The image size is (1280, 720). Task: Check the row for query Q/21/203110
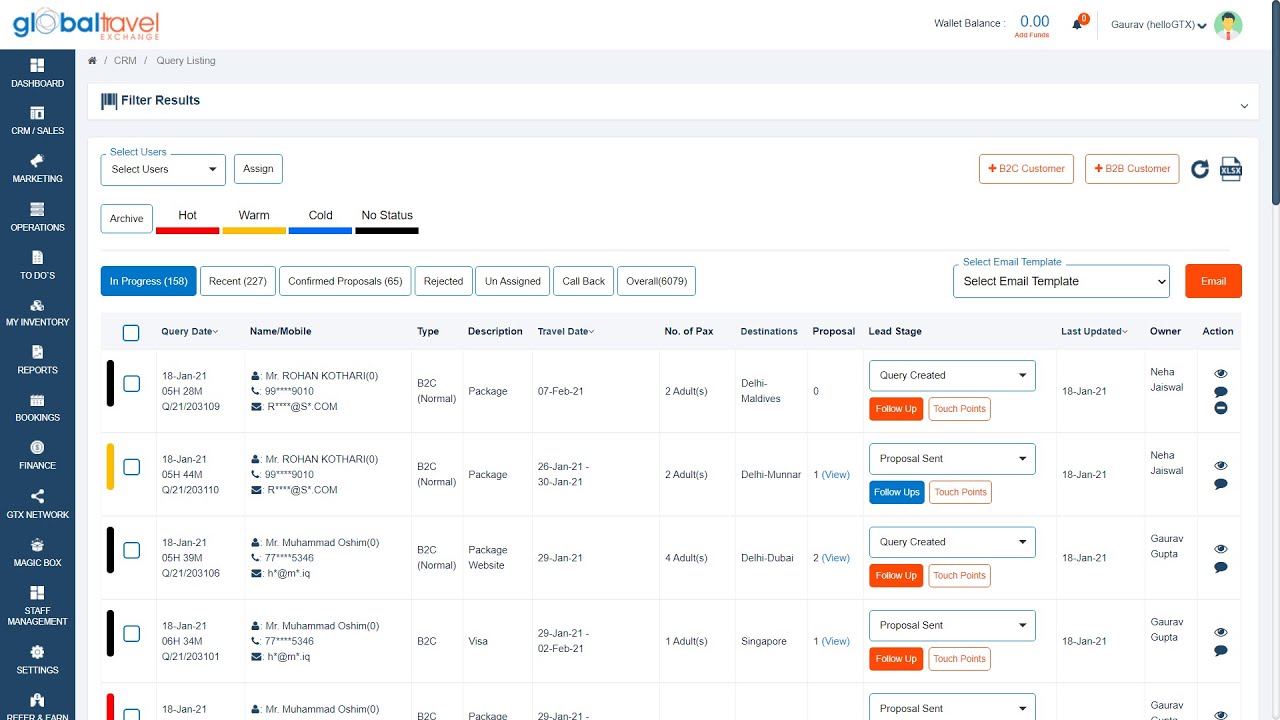coord(131,466)
